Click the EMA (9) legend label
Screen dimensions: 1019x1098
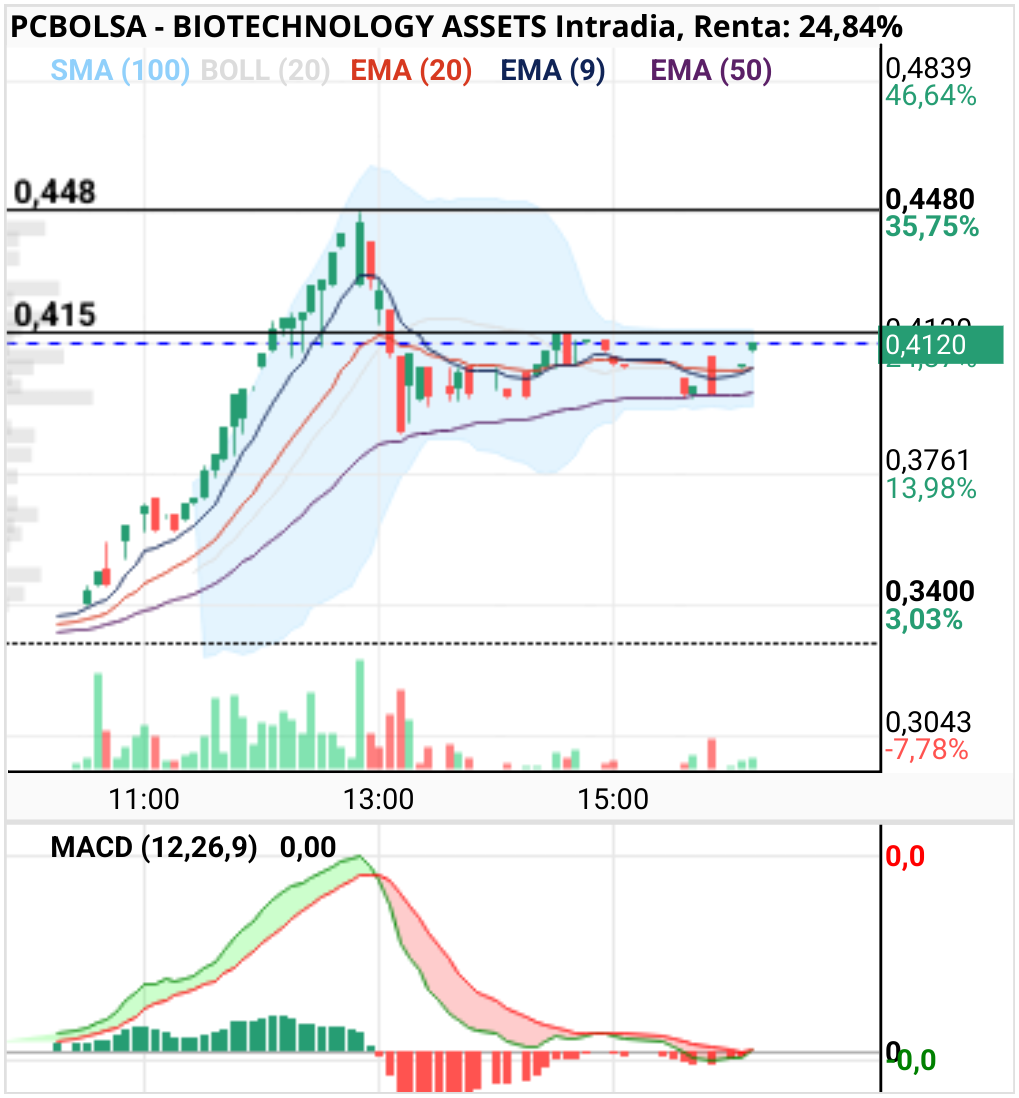[x=553, y=71]
